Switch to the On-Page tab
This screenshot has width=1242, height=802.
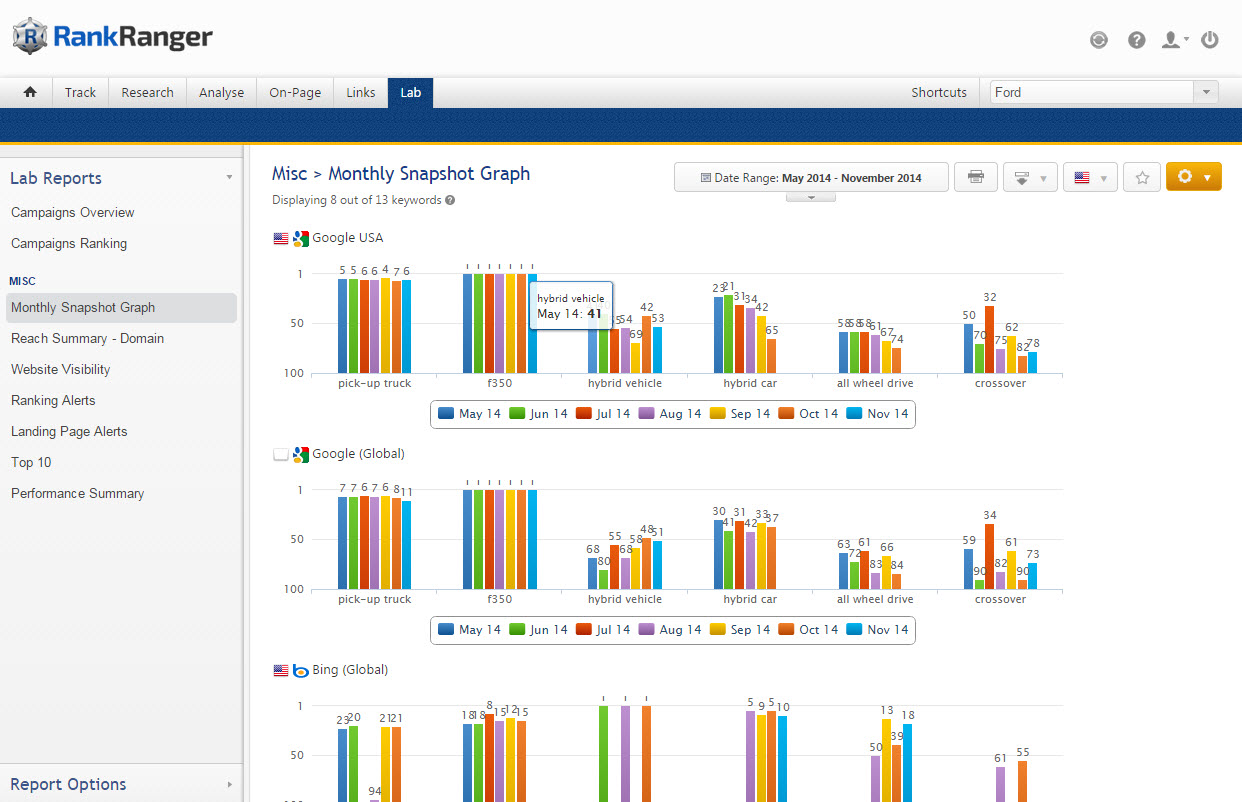[295, 92]
